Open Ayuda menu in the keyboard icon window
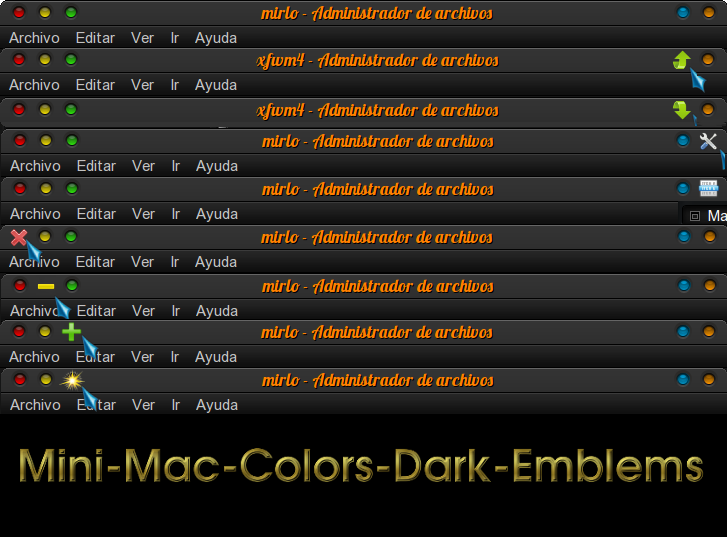 [x=217, y=214]
